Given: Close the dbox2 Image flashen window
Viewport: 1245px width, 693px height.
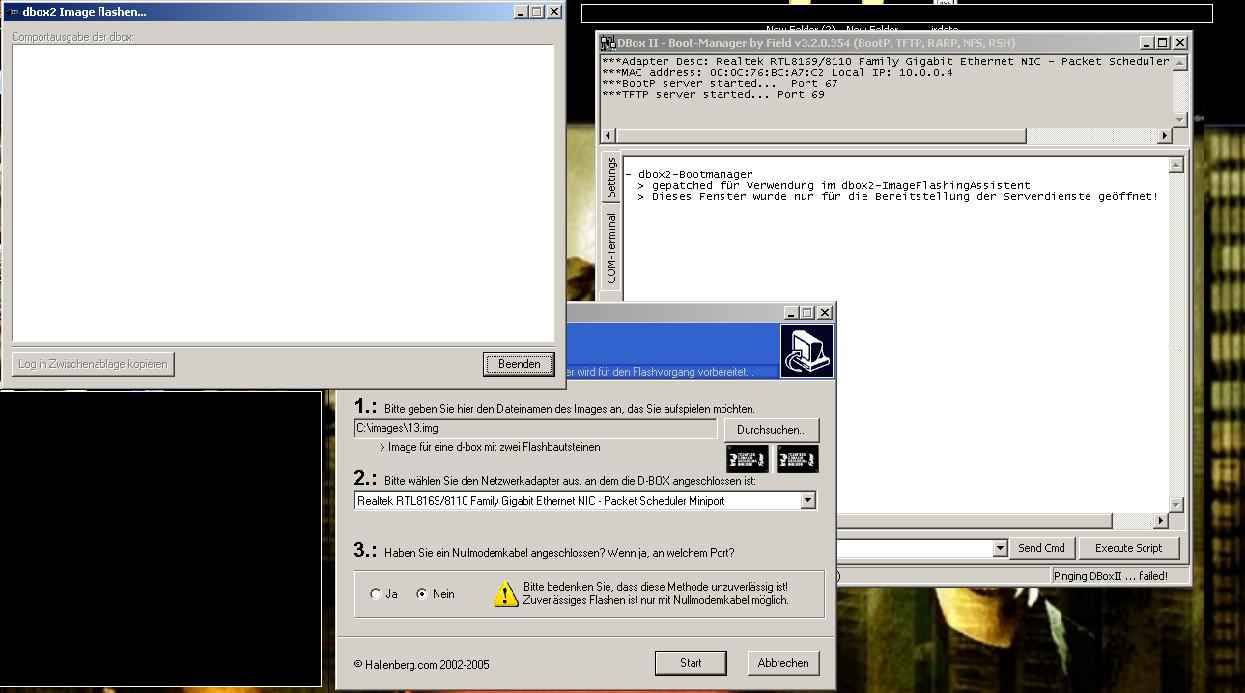Looking at the screenshot, I should 555,12.
